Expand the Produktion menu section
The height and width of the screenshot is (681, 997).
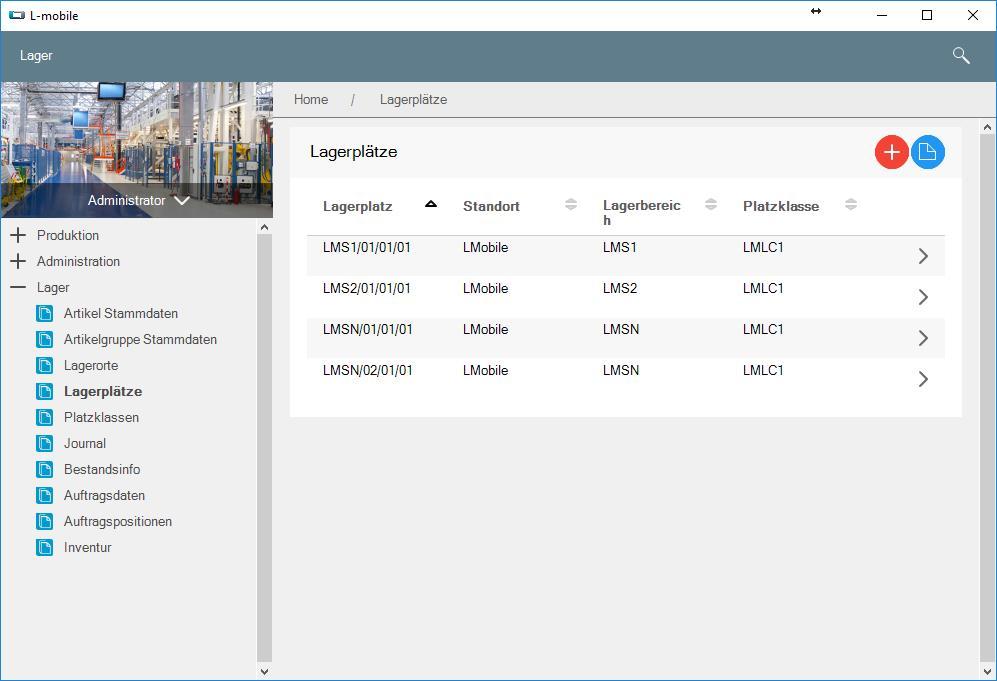(x=18, y=235)
